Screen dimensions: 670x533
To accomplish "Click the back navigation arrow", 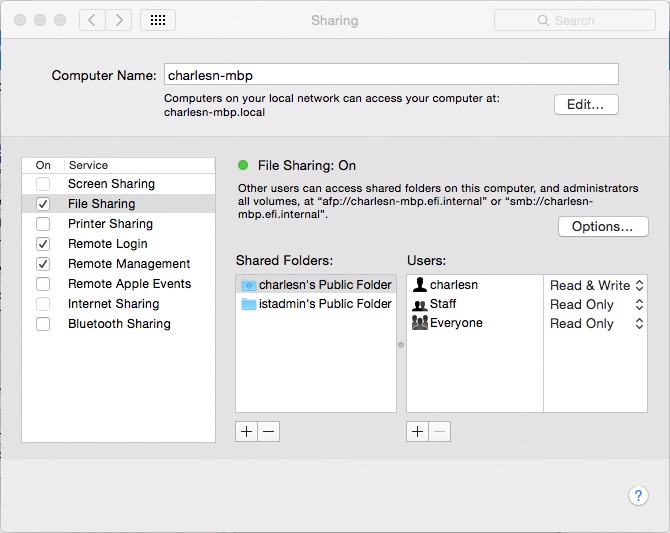I will click(93, 20).
